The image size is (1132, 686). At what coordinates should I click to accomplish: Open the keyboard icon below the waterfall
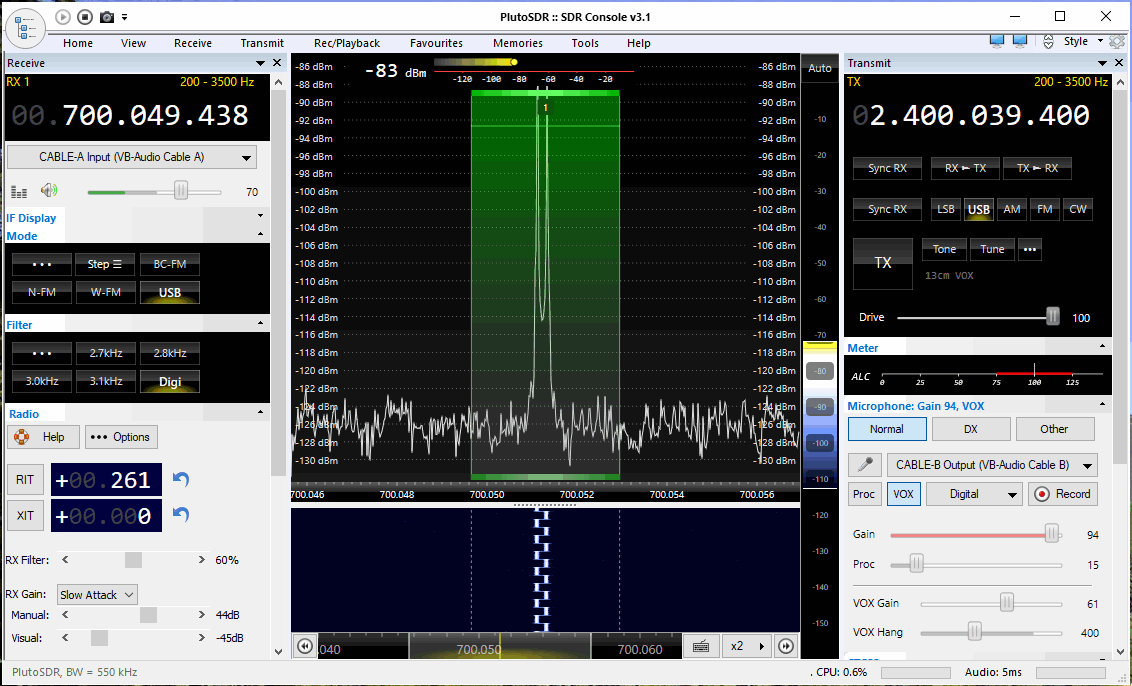701,646
